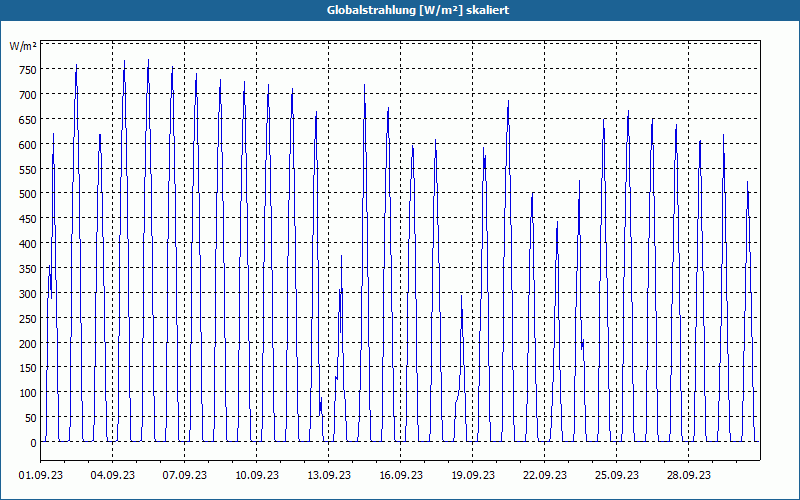Click the date label '19.09.23'

(x=473, y=476)
